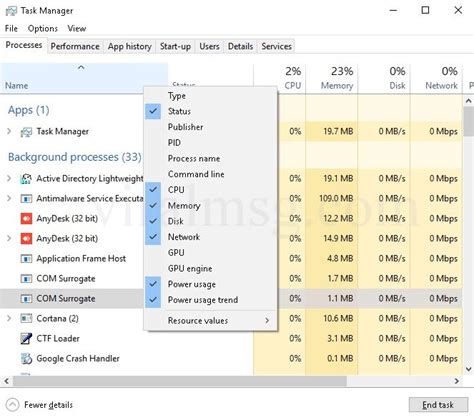The image size is (474, 420).
Task: Uncheck Power usage column option
Action: 211,284
